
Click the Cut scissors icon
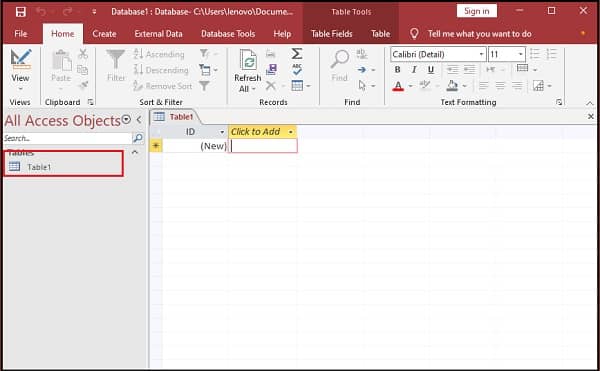click(83, 54)
